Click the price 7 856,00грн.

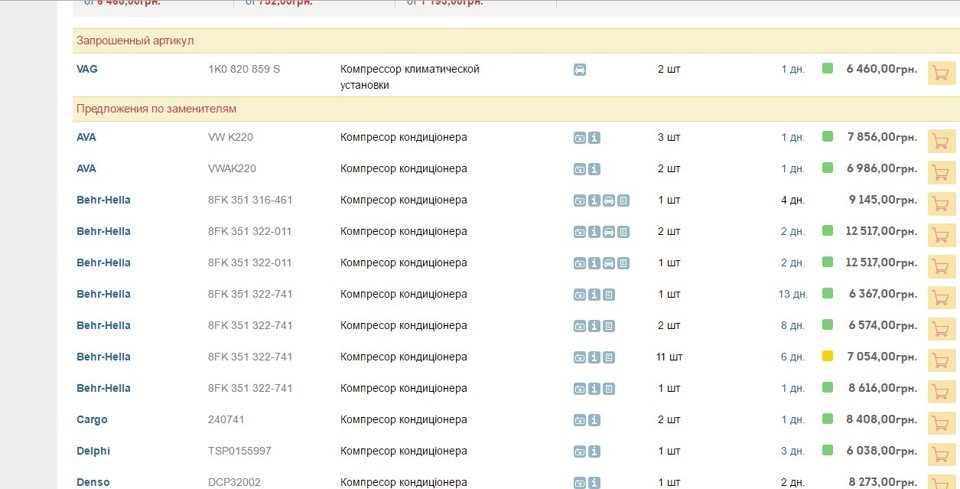pyautogui.click(x=882, y=137)
